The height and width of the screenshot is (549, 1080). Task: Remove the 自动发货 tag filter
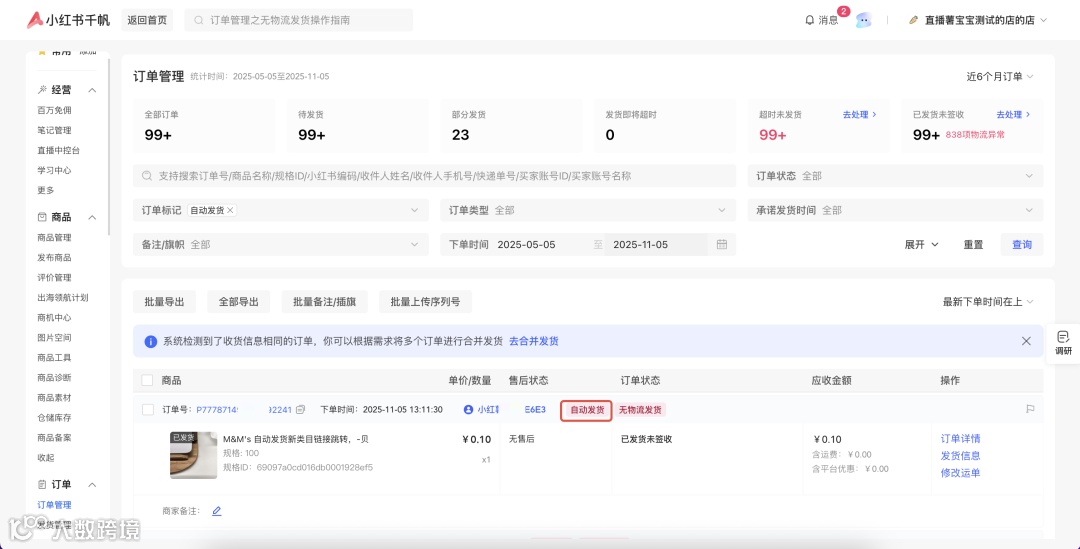tap(230, 210)
